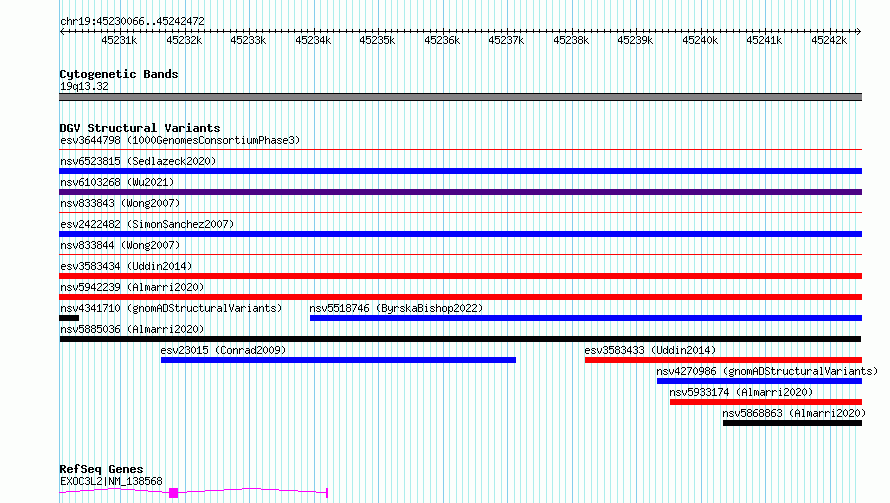The height and width of the screenshot is (503, 890).
Task: Click the 45234k ruler tick label
Action: click(313, 40)
